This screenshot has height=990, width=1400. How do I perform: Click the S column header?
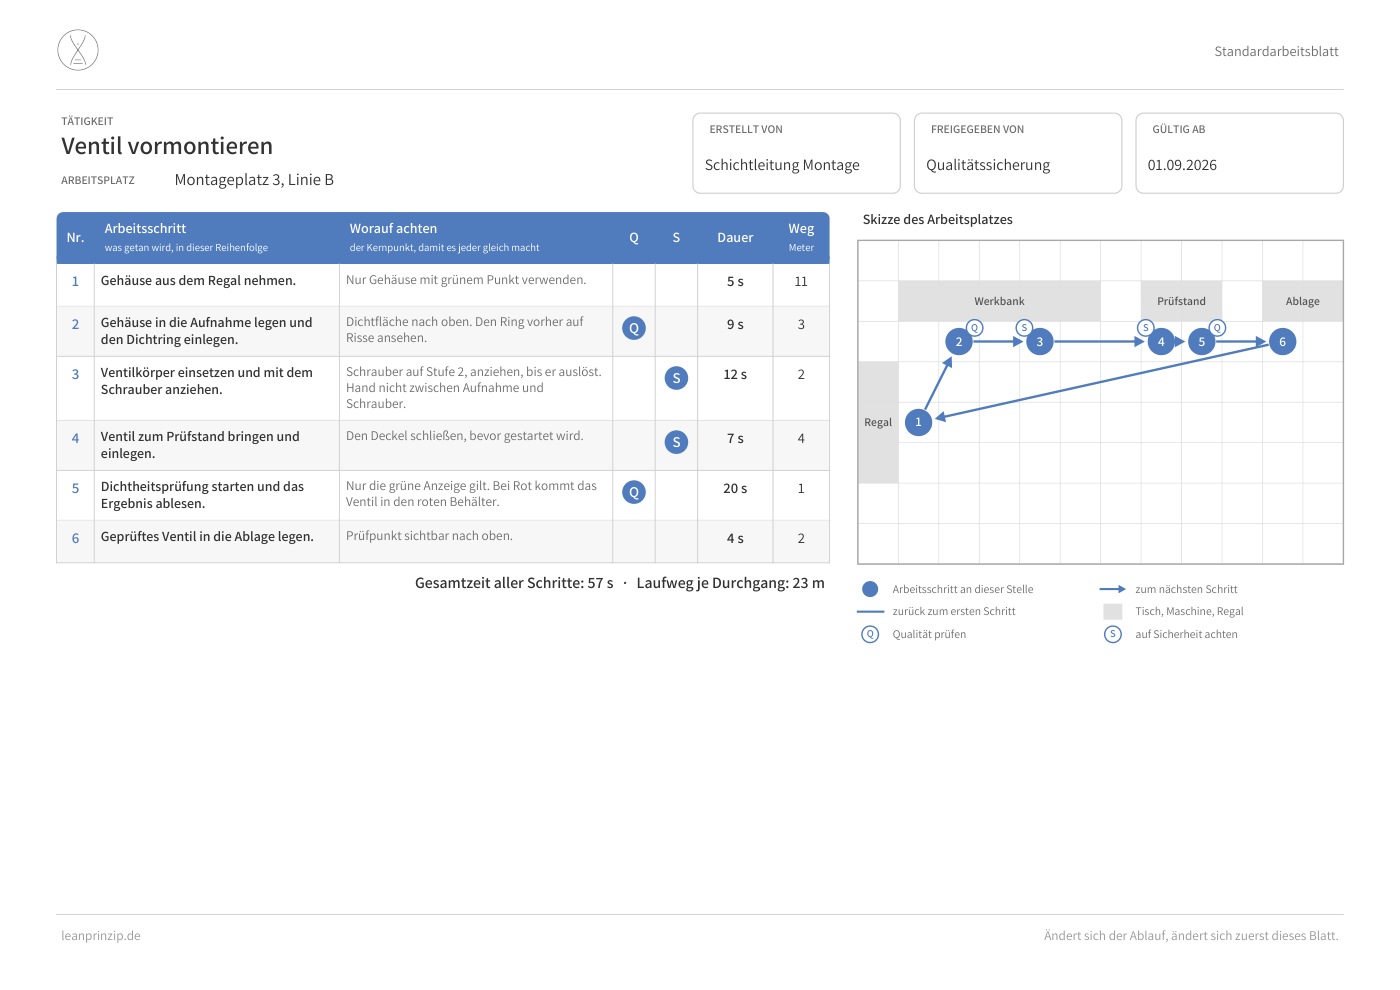pyautogui.click(x=676, y=238)
